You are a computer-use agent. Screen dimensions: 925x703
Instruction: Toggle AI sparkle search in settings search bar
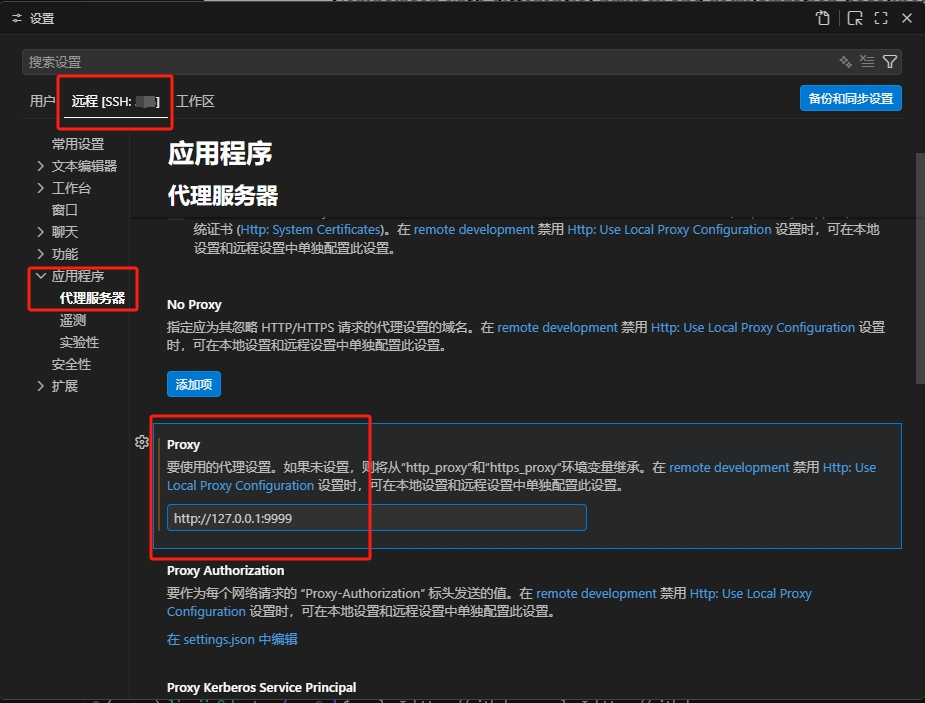point(845,61)
